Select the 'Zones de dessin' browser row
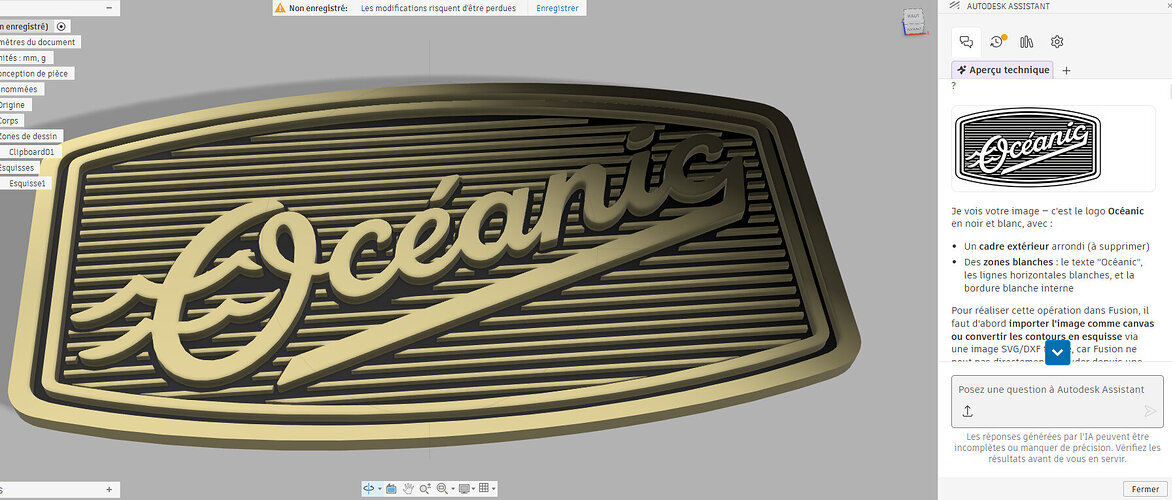 pos(30,136)
